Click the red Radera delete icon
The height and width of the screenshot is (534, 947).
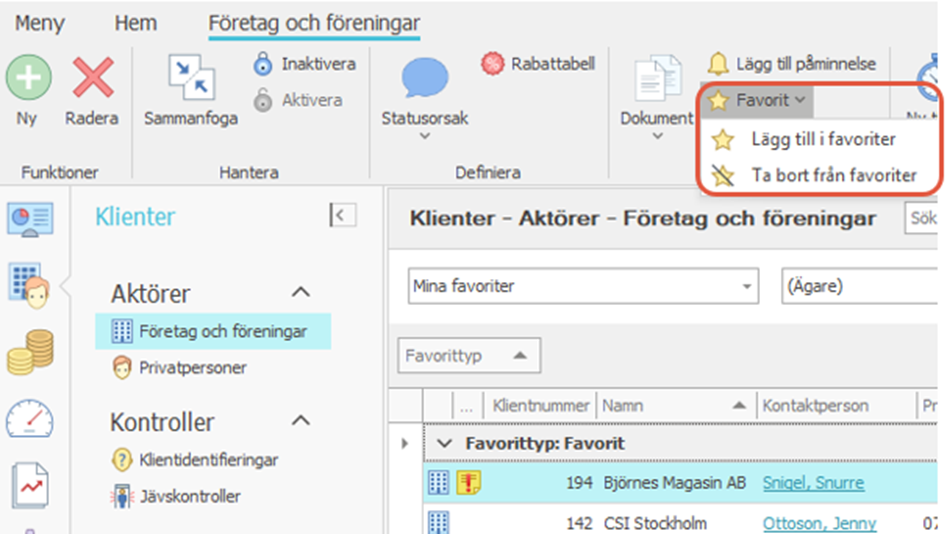coord(91,77)
